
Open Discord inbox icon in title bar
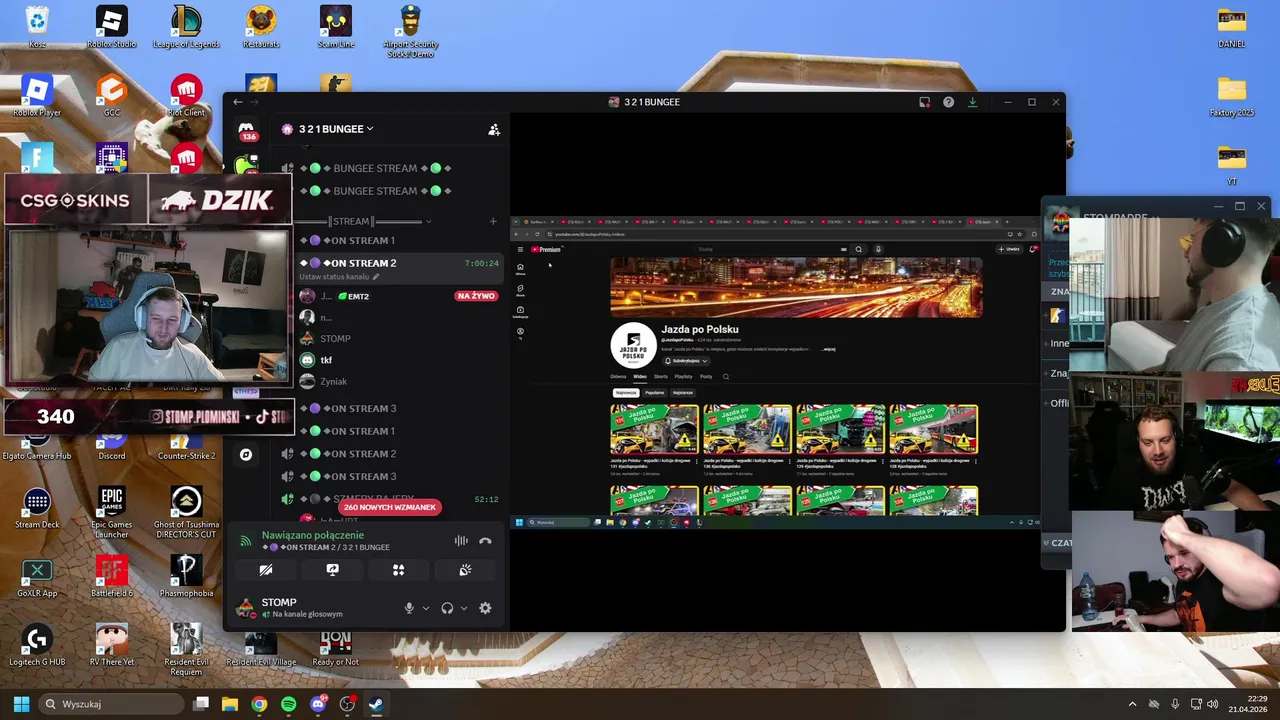tap(925, 102)
